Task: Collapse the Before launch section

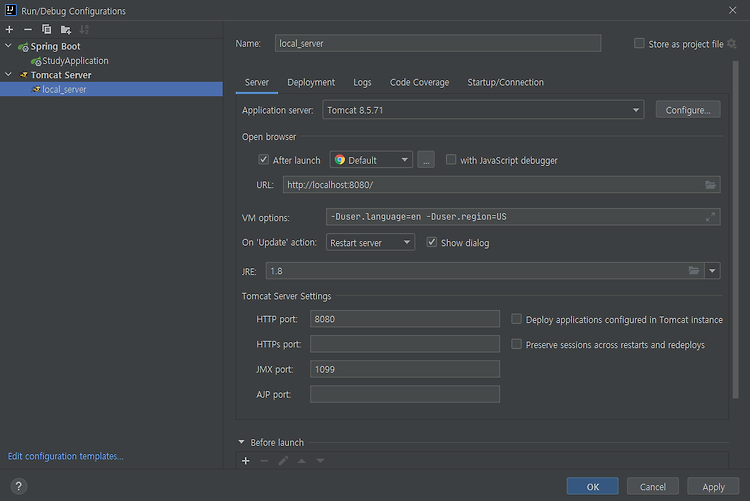Action: (x=242, y=442)
